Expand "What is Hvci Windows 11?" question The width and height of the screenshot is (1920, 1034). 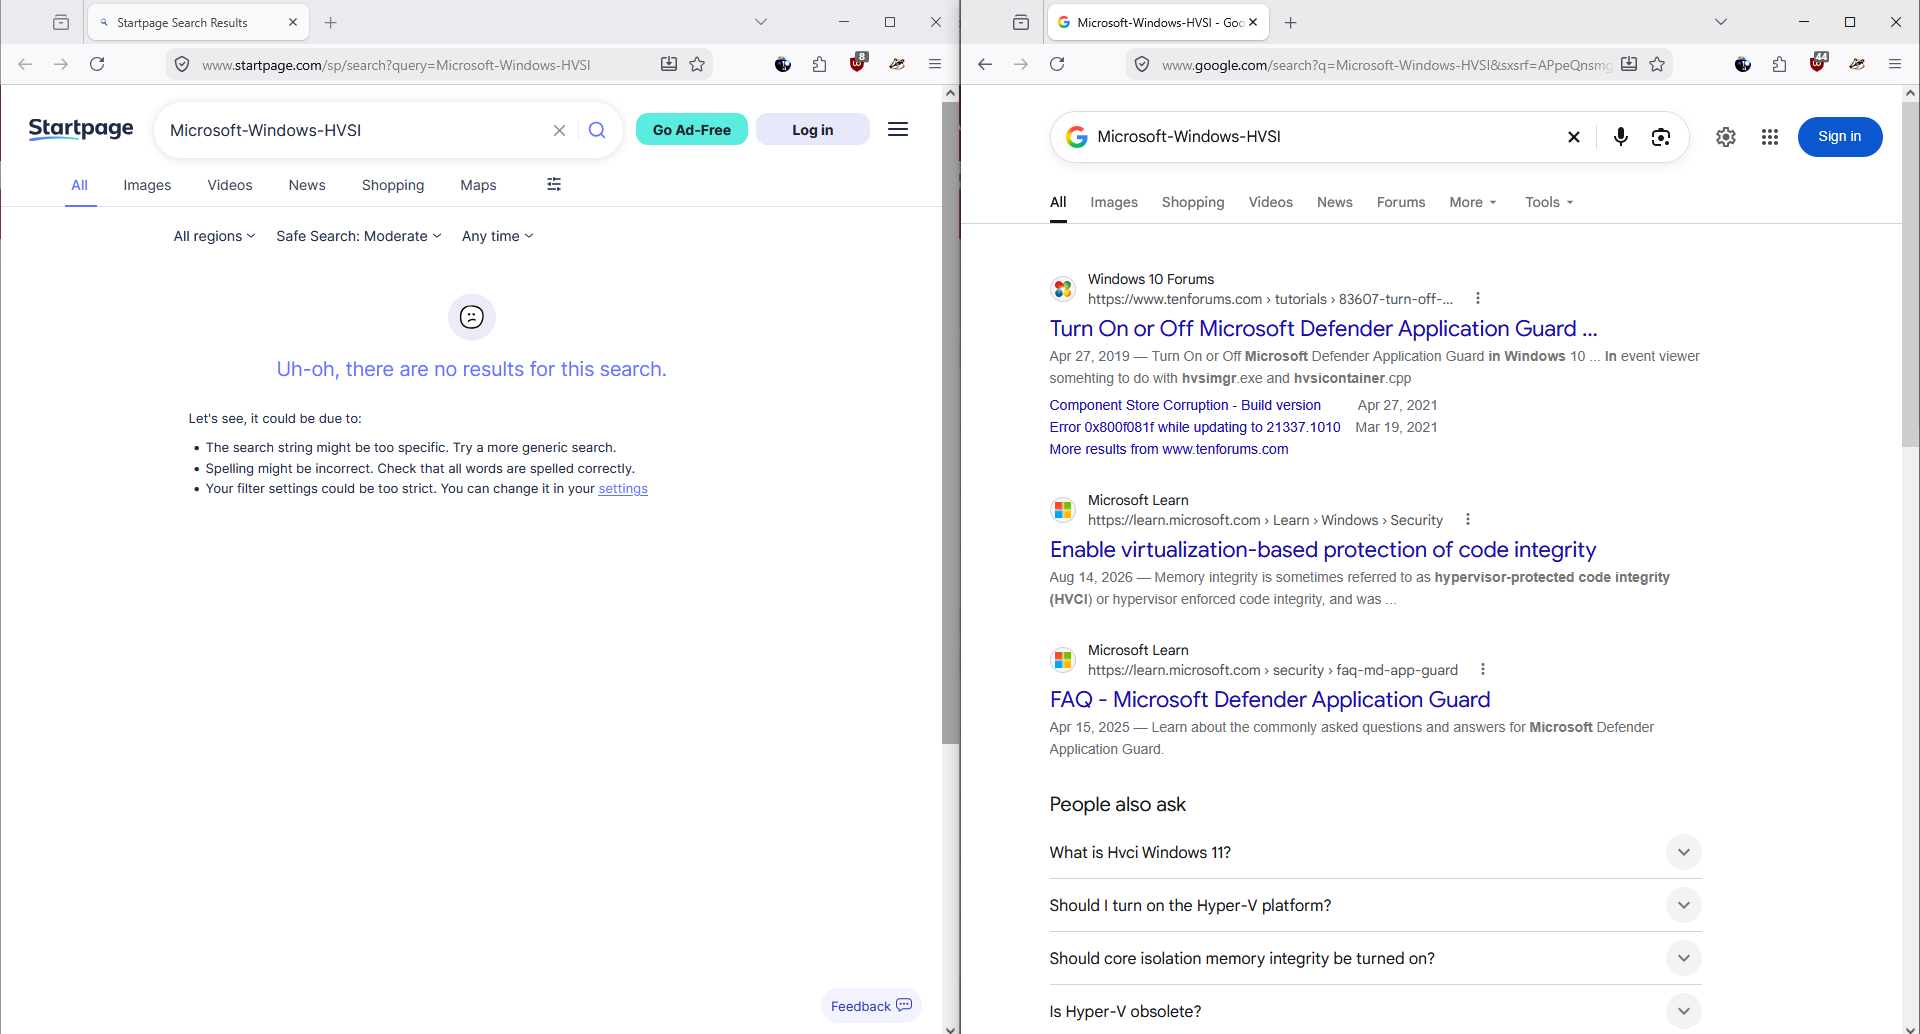[1375, 852]
